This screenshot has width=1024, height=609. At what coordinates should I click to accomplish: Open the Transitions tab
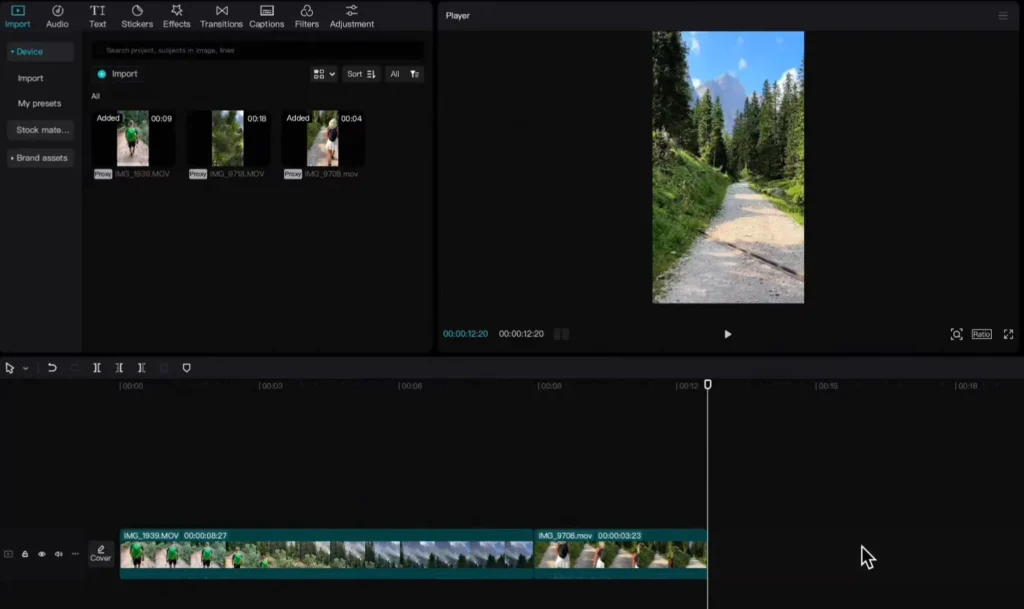tap(221, 16)
